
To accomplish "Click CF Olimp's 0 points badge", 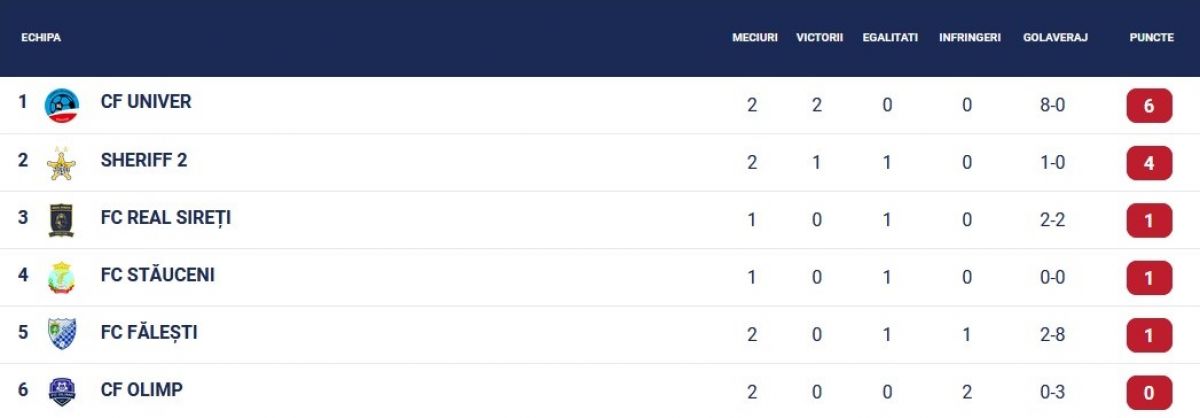I will pos(1149,393).
